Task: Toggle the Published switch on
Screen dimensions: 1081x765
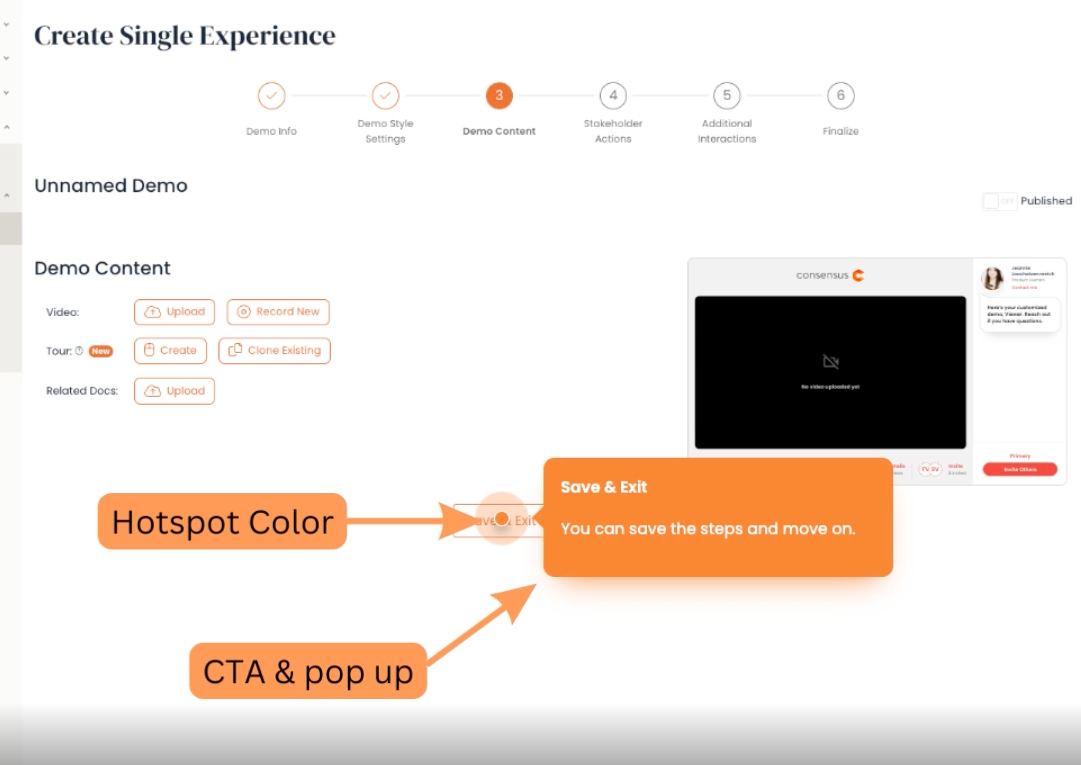Action: click(999, 201)
